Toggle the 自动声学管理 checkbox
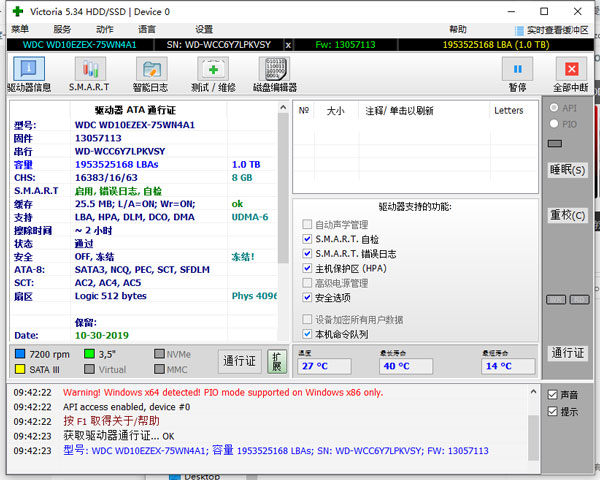 307,224
